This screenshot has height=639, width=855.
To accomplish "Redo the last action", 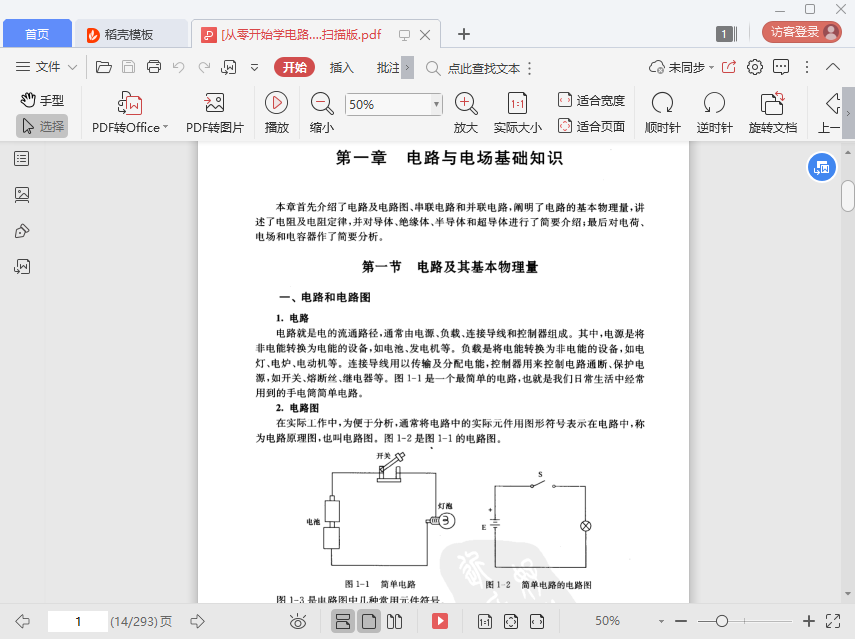I will coord(204,67).
